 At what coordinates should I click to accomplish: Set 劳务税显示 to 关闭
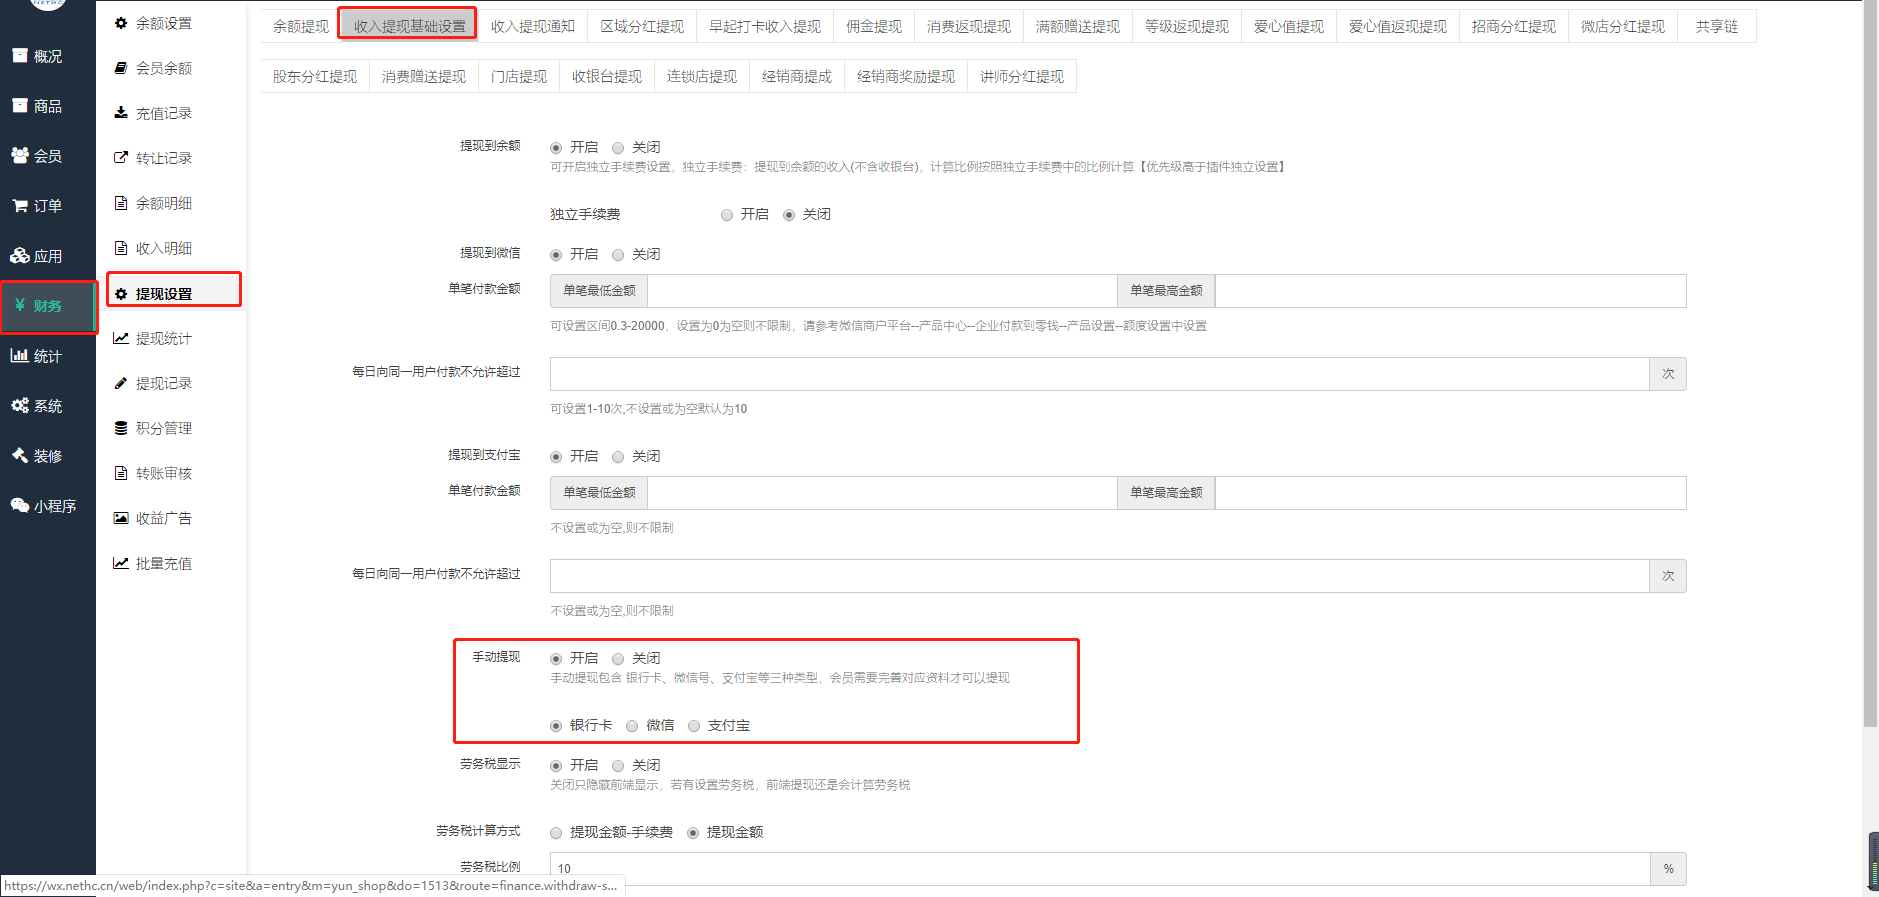[618, 766]
